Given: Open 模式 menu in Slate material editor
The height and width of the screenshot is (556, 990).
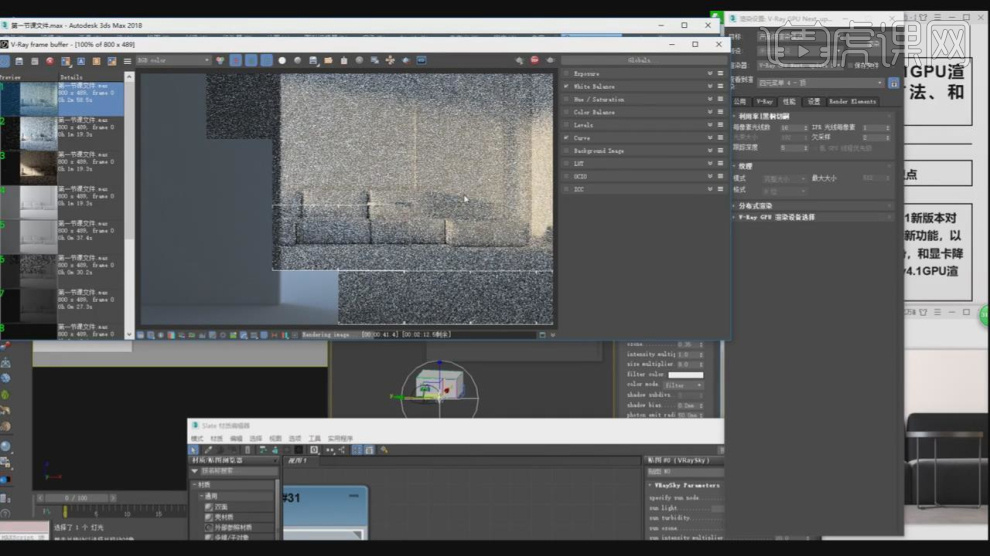Looking at the screenshot, I should pos(198,439).
